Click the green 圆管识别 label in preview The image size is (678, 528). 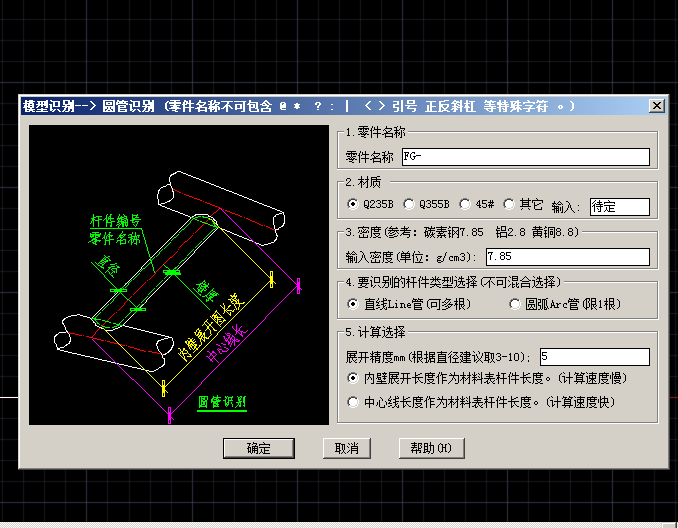[222, 402]
